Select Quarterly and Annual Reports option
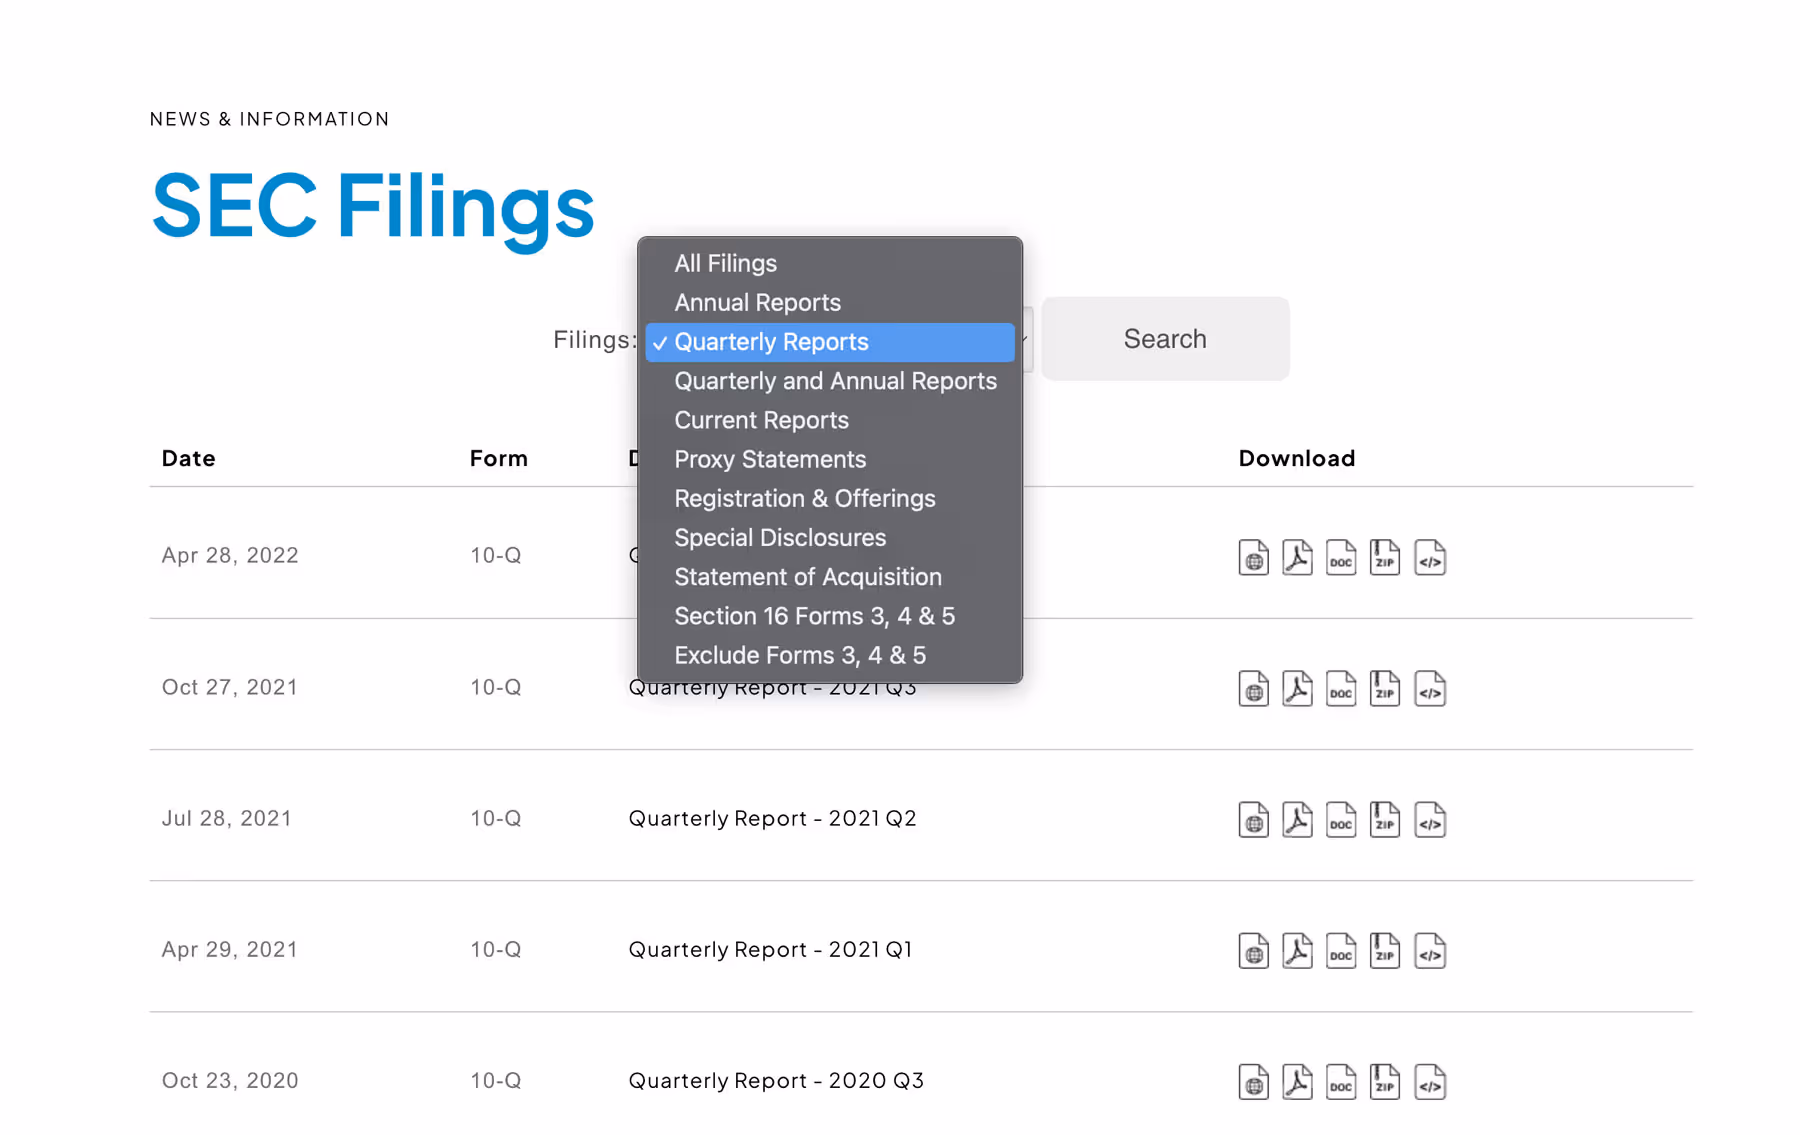The image size is (1800, 1135). [x=830, y=381]
